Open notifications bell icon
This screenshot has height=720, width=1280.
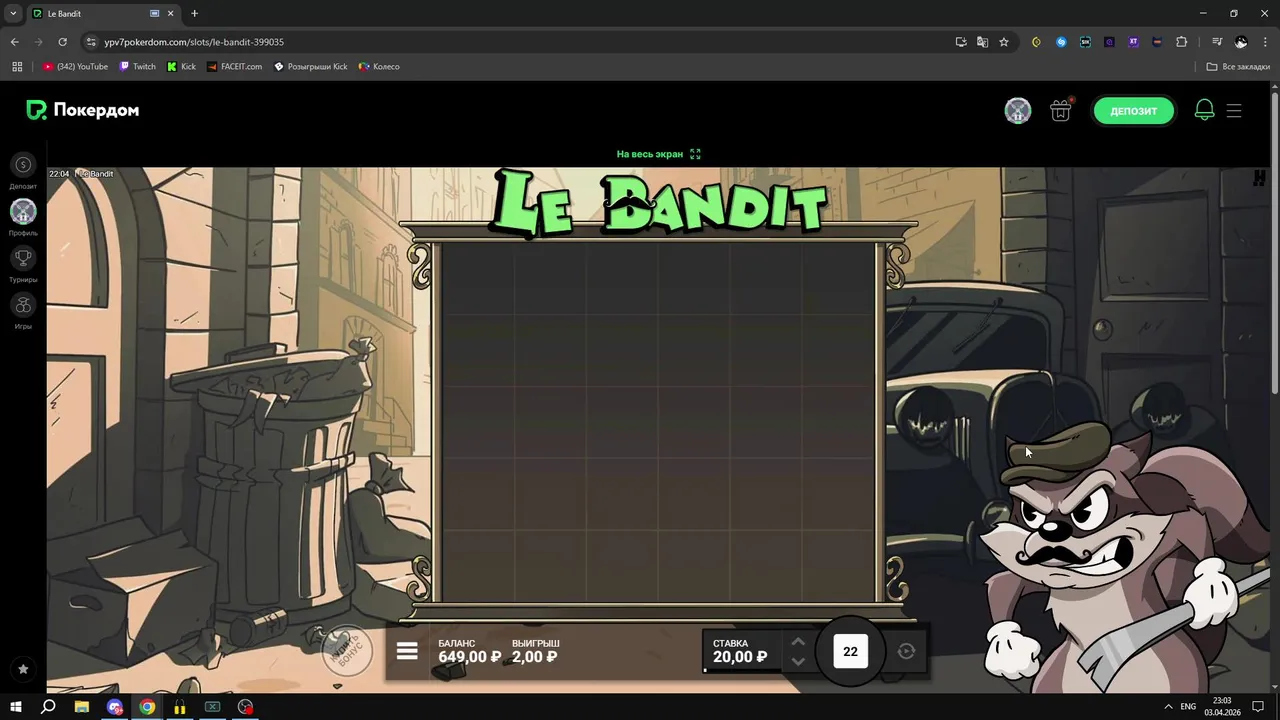tap(1204, 111)
